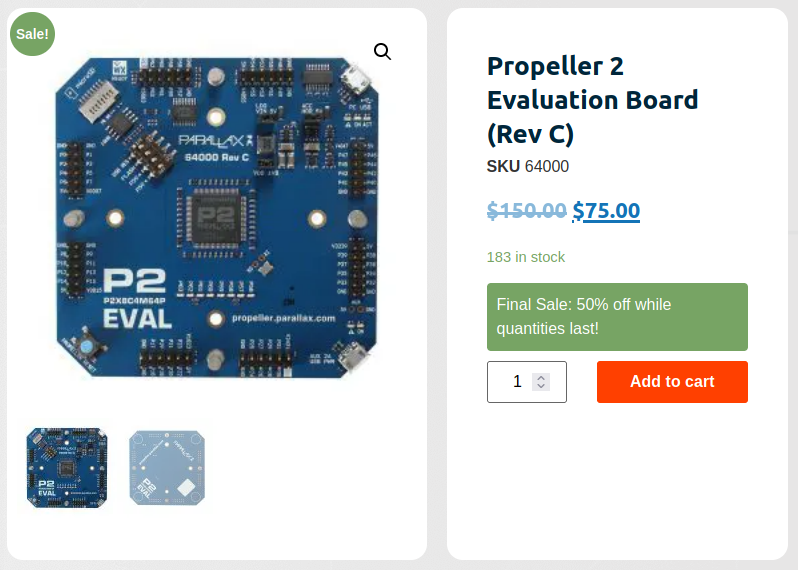Click the Propeller 2 Evaluation Board title
This screenshot has height=570, width=798.
coord(592,99)
